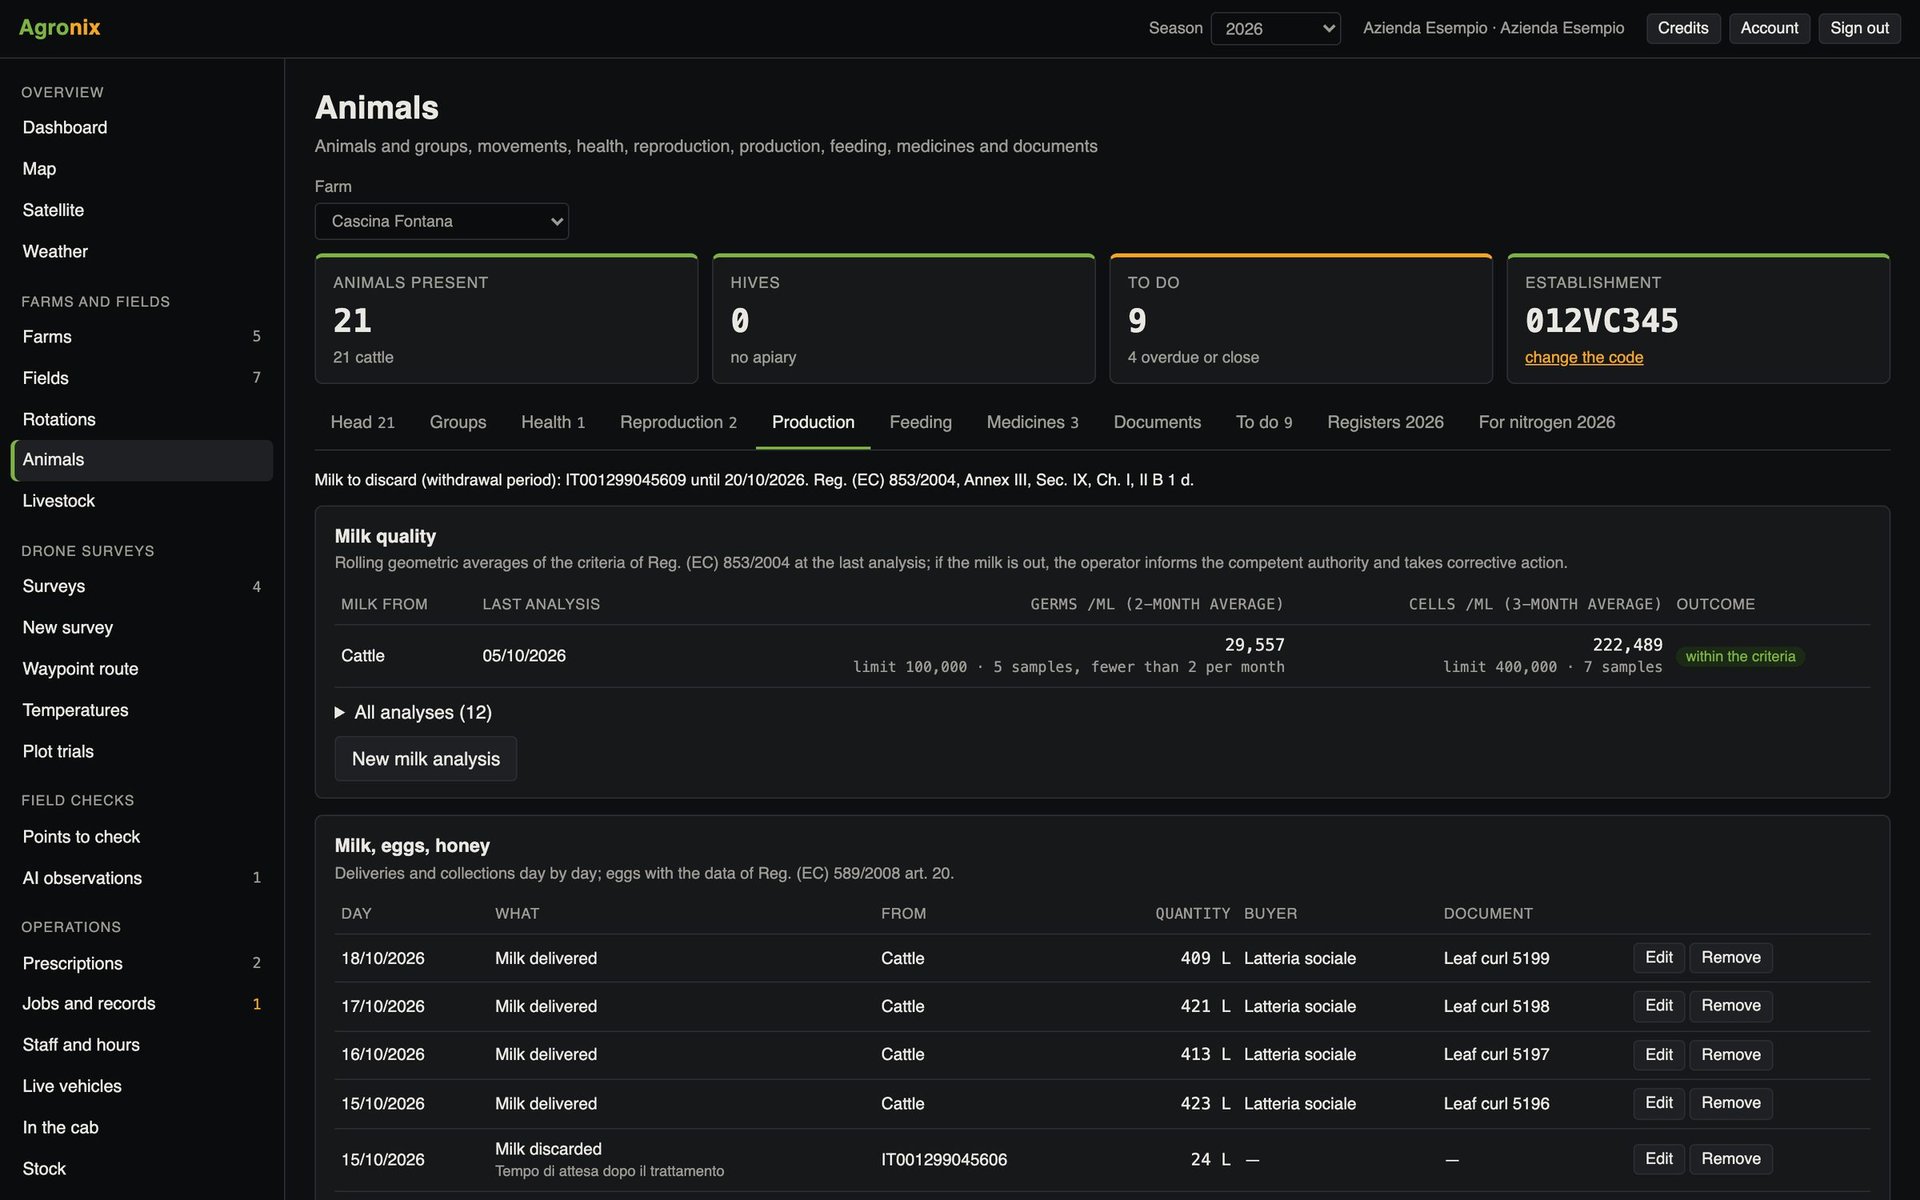Edit the 16/10/2026 milk delivery row
The height and width of the screenshot is (1200, 1920).
point(1658,1055)
